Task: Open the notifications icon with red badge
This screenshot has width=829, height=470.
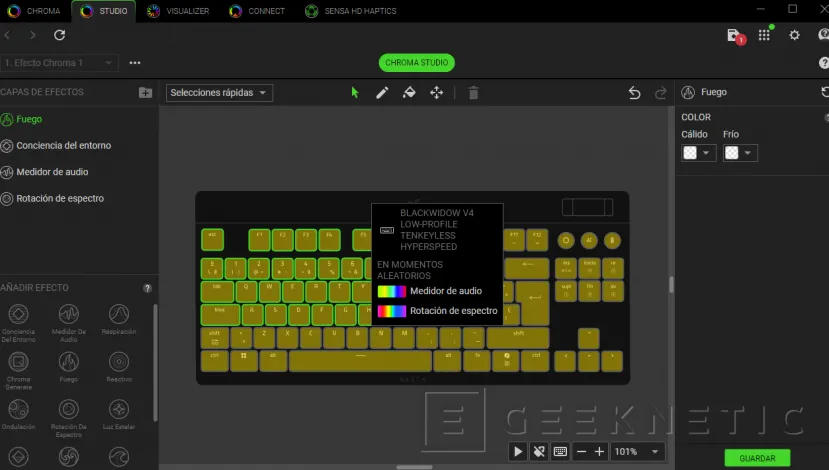Action: [x=735, y=36]
